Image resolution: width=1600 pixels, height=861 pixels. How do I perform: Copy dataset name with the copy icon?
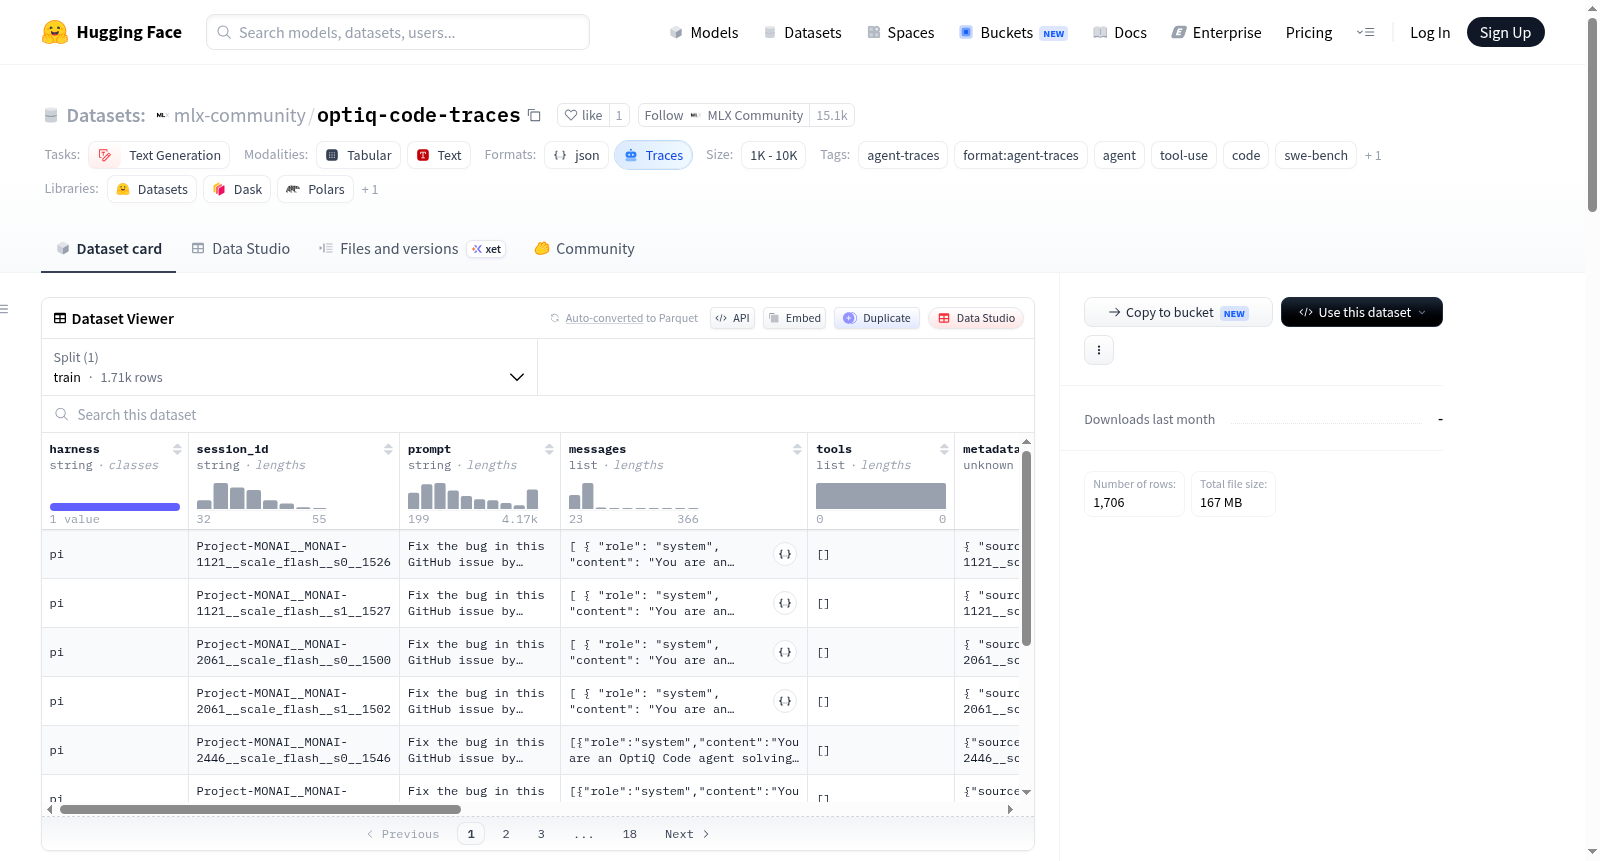[x=534, y=115]
